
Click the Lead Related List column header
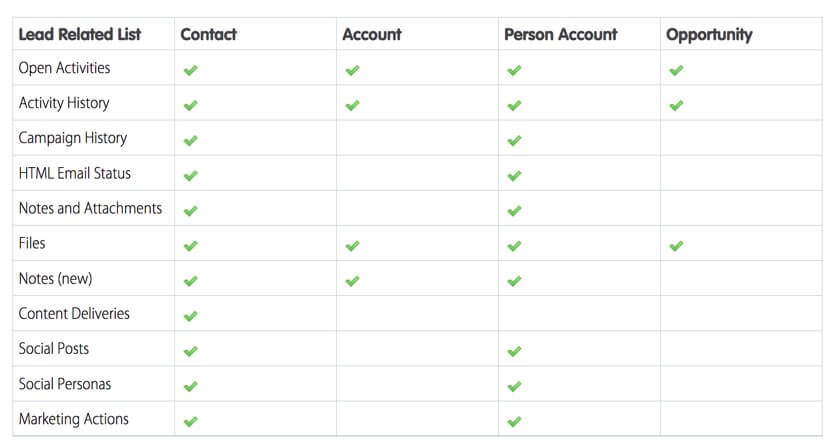coord(80,34)
